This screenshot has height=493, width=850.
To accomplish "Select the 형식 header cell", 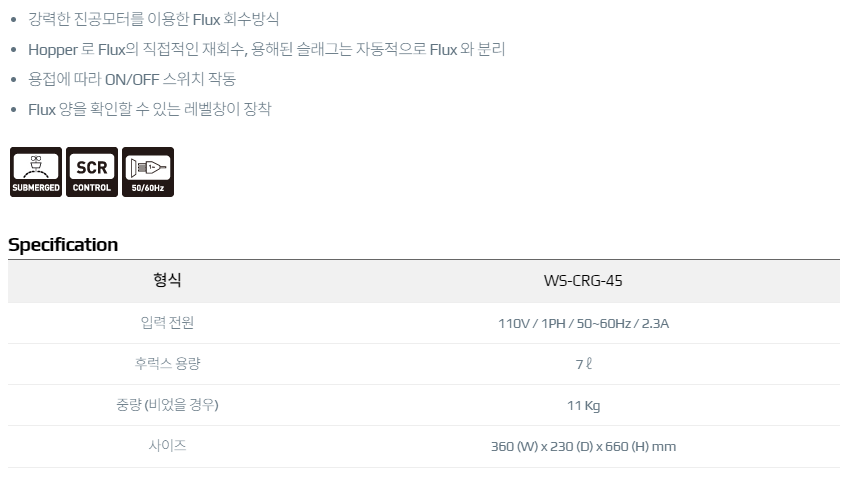I will tap(167, 280).
